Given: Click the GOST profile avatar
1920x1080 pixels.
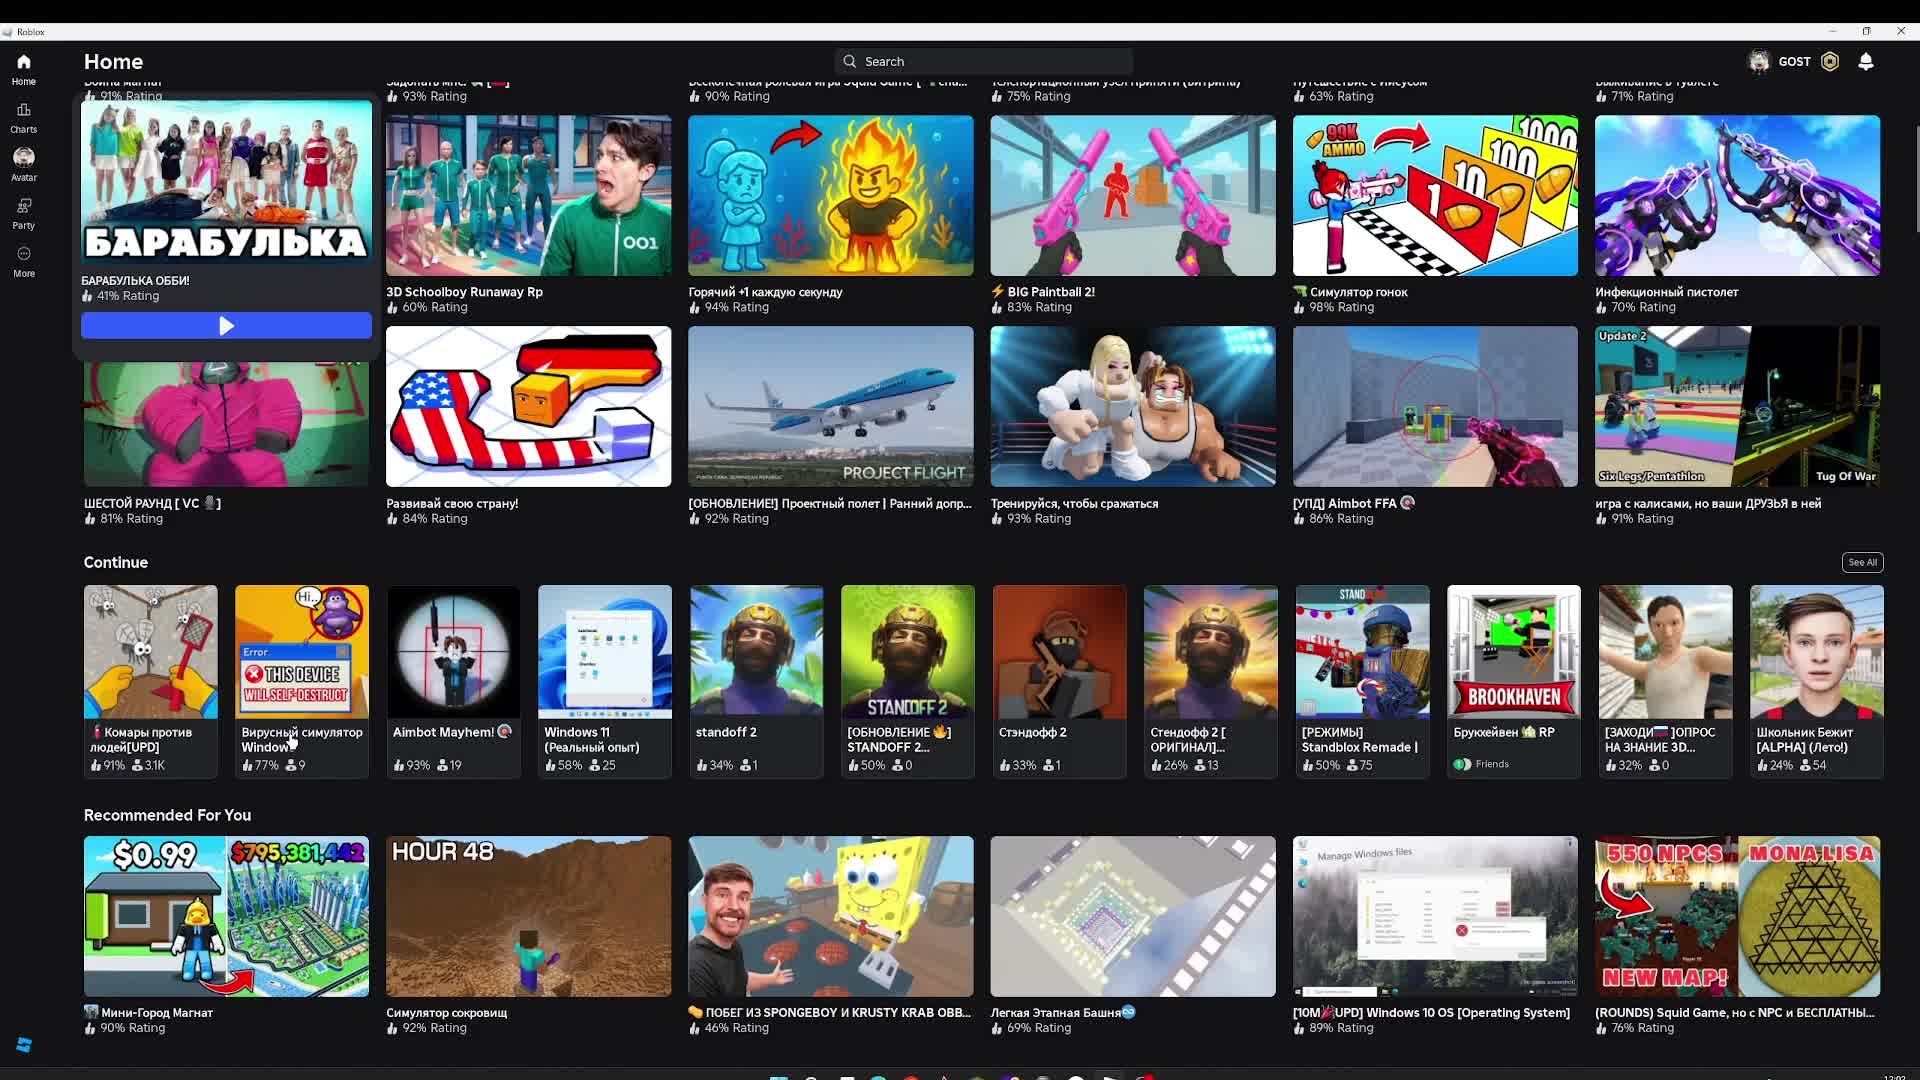Looking at the screenshot, I should (x=1759, y=61).
